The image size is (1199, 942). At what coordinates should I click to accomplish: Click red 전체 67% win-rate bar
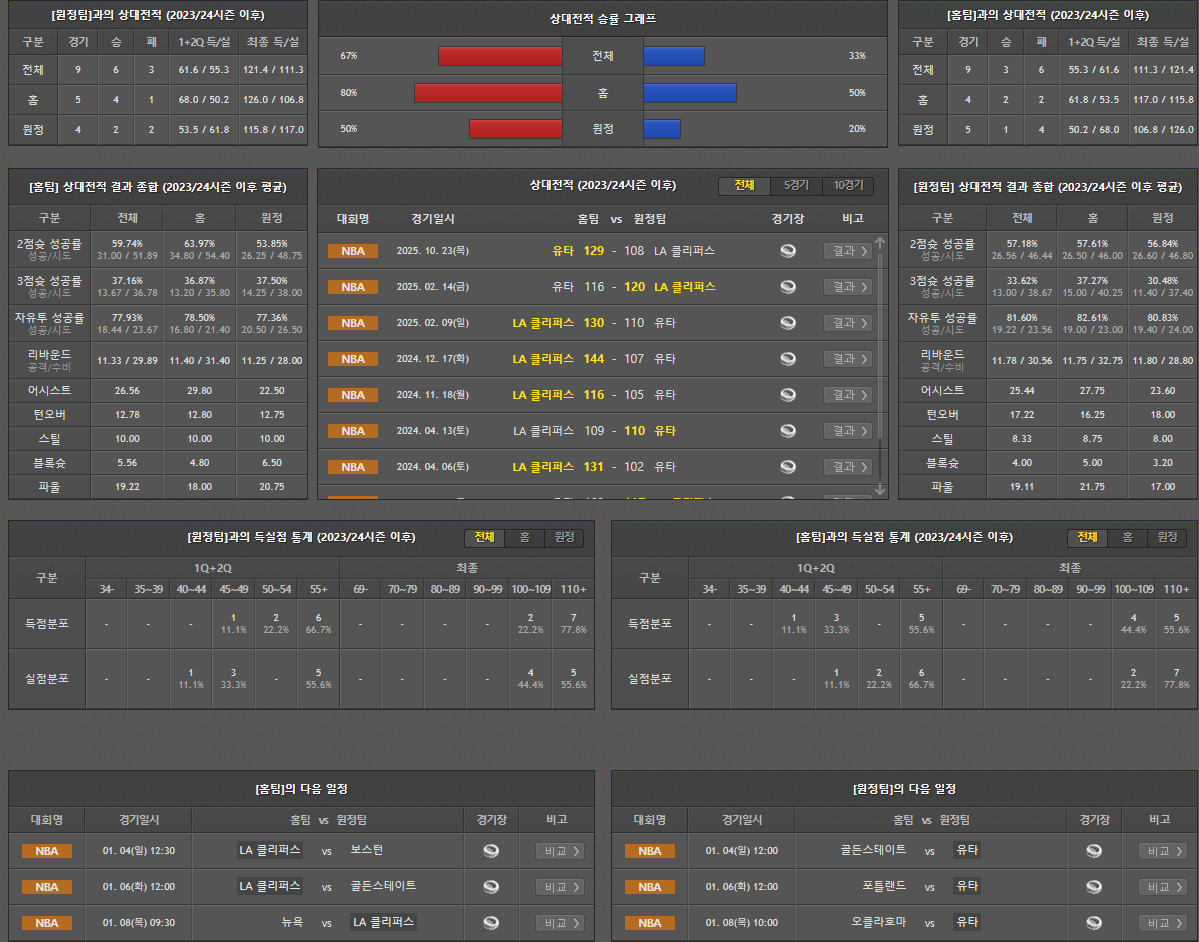[500, 56]
